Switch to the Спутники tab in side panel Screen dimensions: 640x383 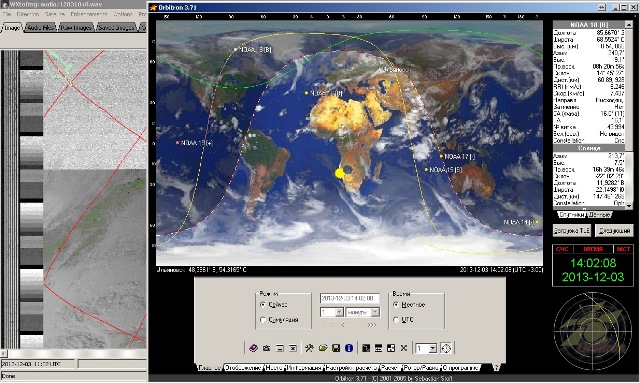(572, 214)
